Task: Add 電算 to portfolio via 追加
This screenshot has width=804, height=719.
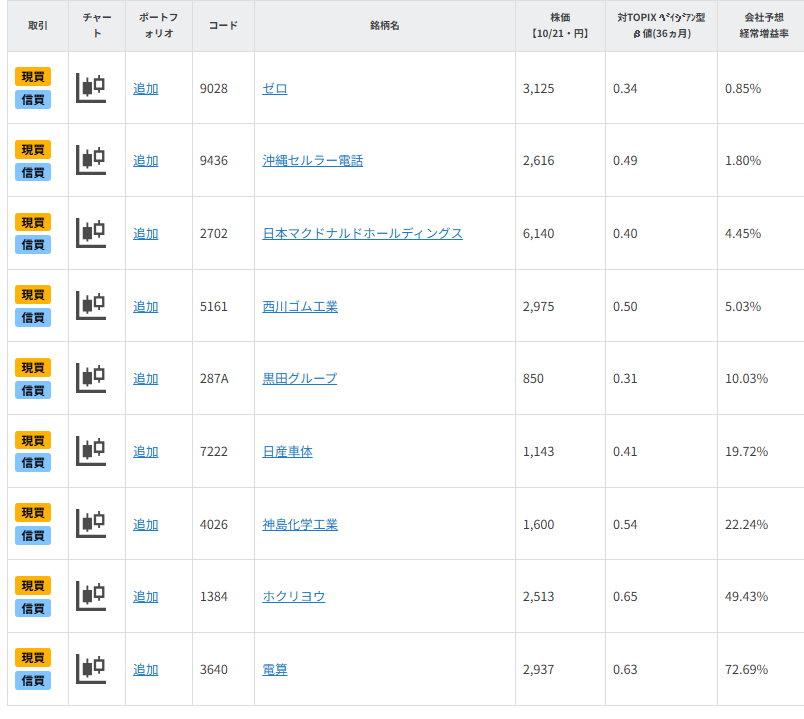Action: [x=146, y=669]
